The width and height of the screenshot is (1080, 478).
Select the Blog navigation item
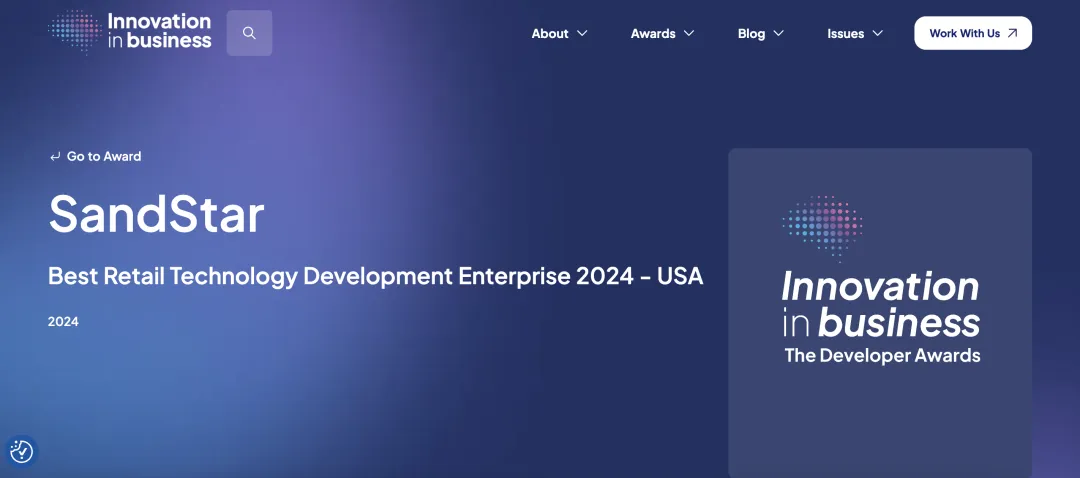(751, 33)
